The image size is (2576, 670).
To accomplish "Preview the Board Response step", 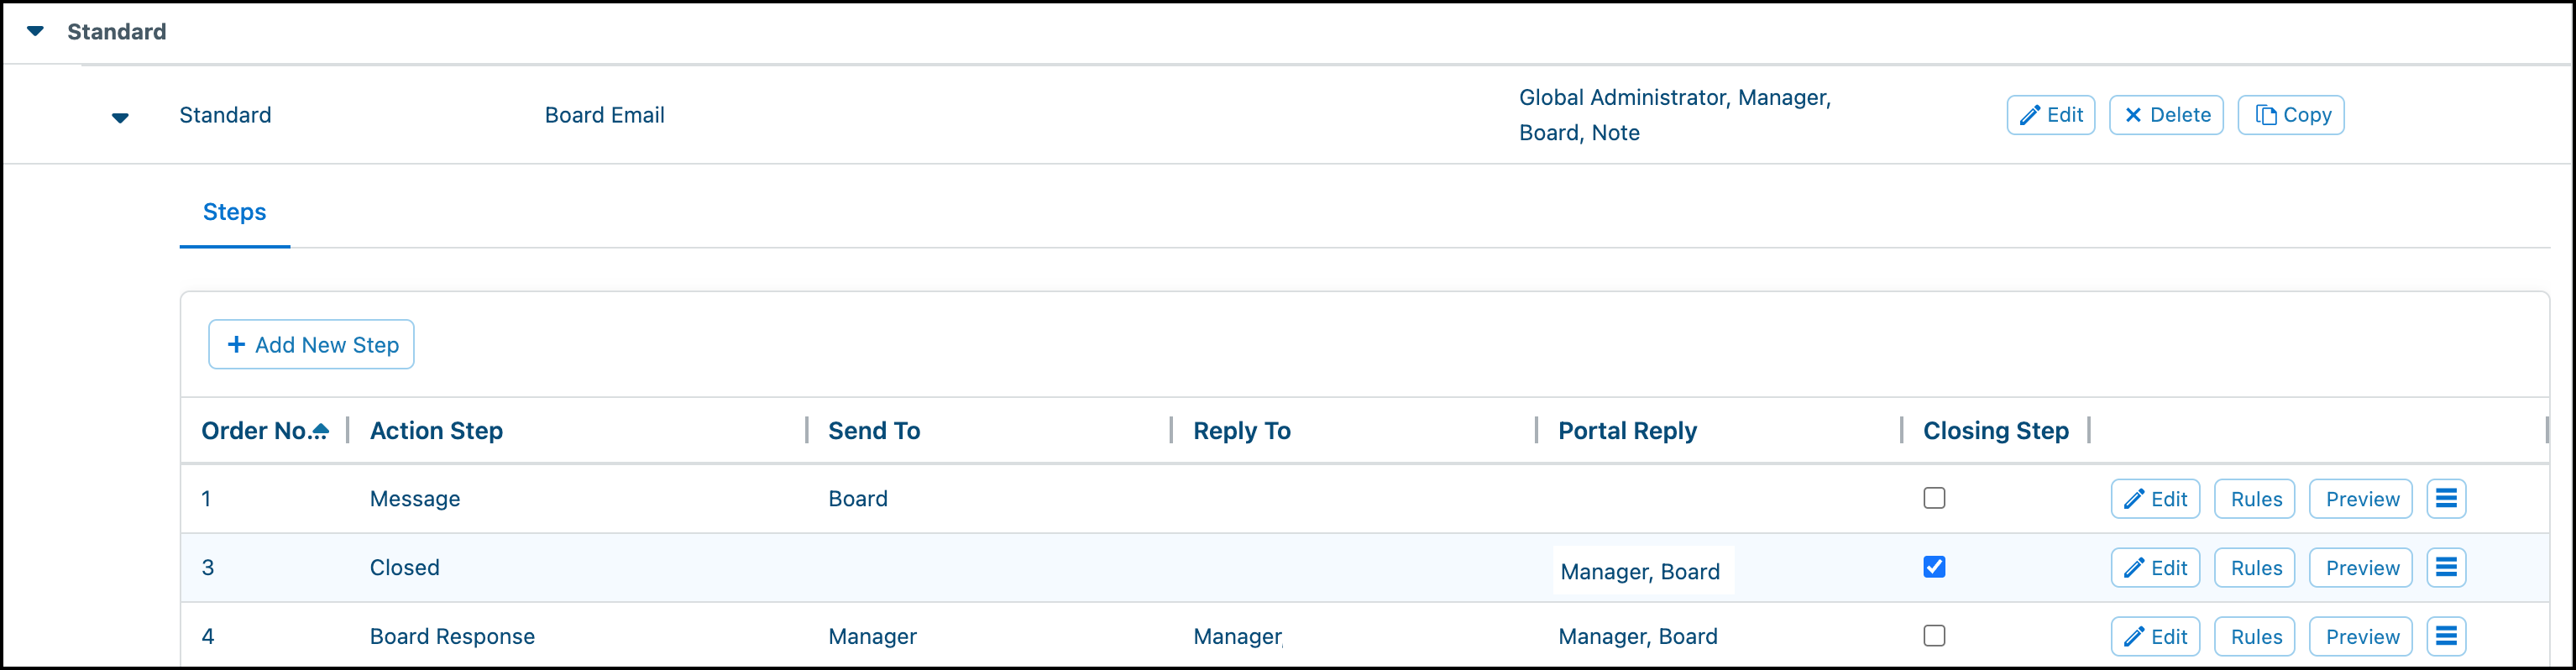I will 2361,637.
